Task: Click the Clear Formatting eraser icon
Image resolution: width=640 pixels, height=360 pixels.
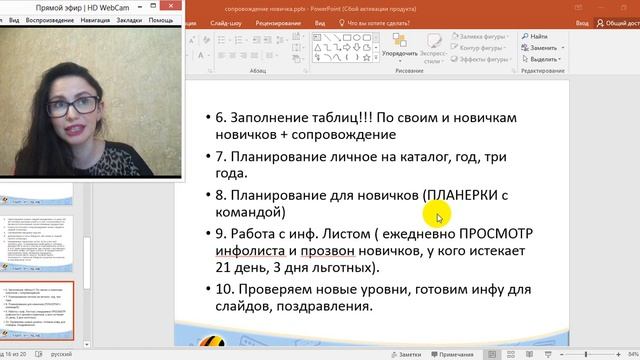Action: tap(207, 40)
